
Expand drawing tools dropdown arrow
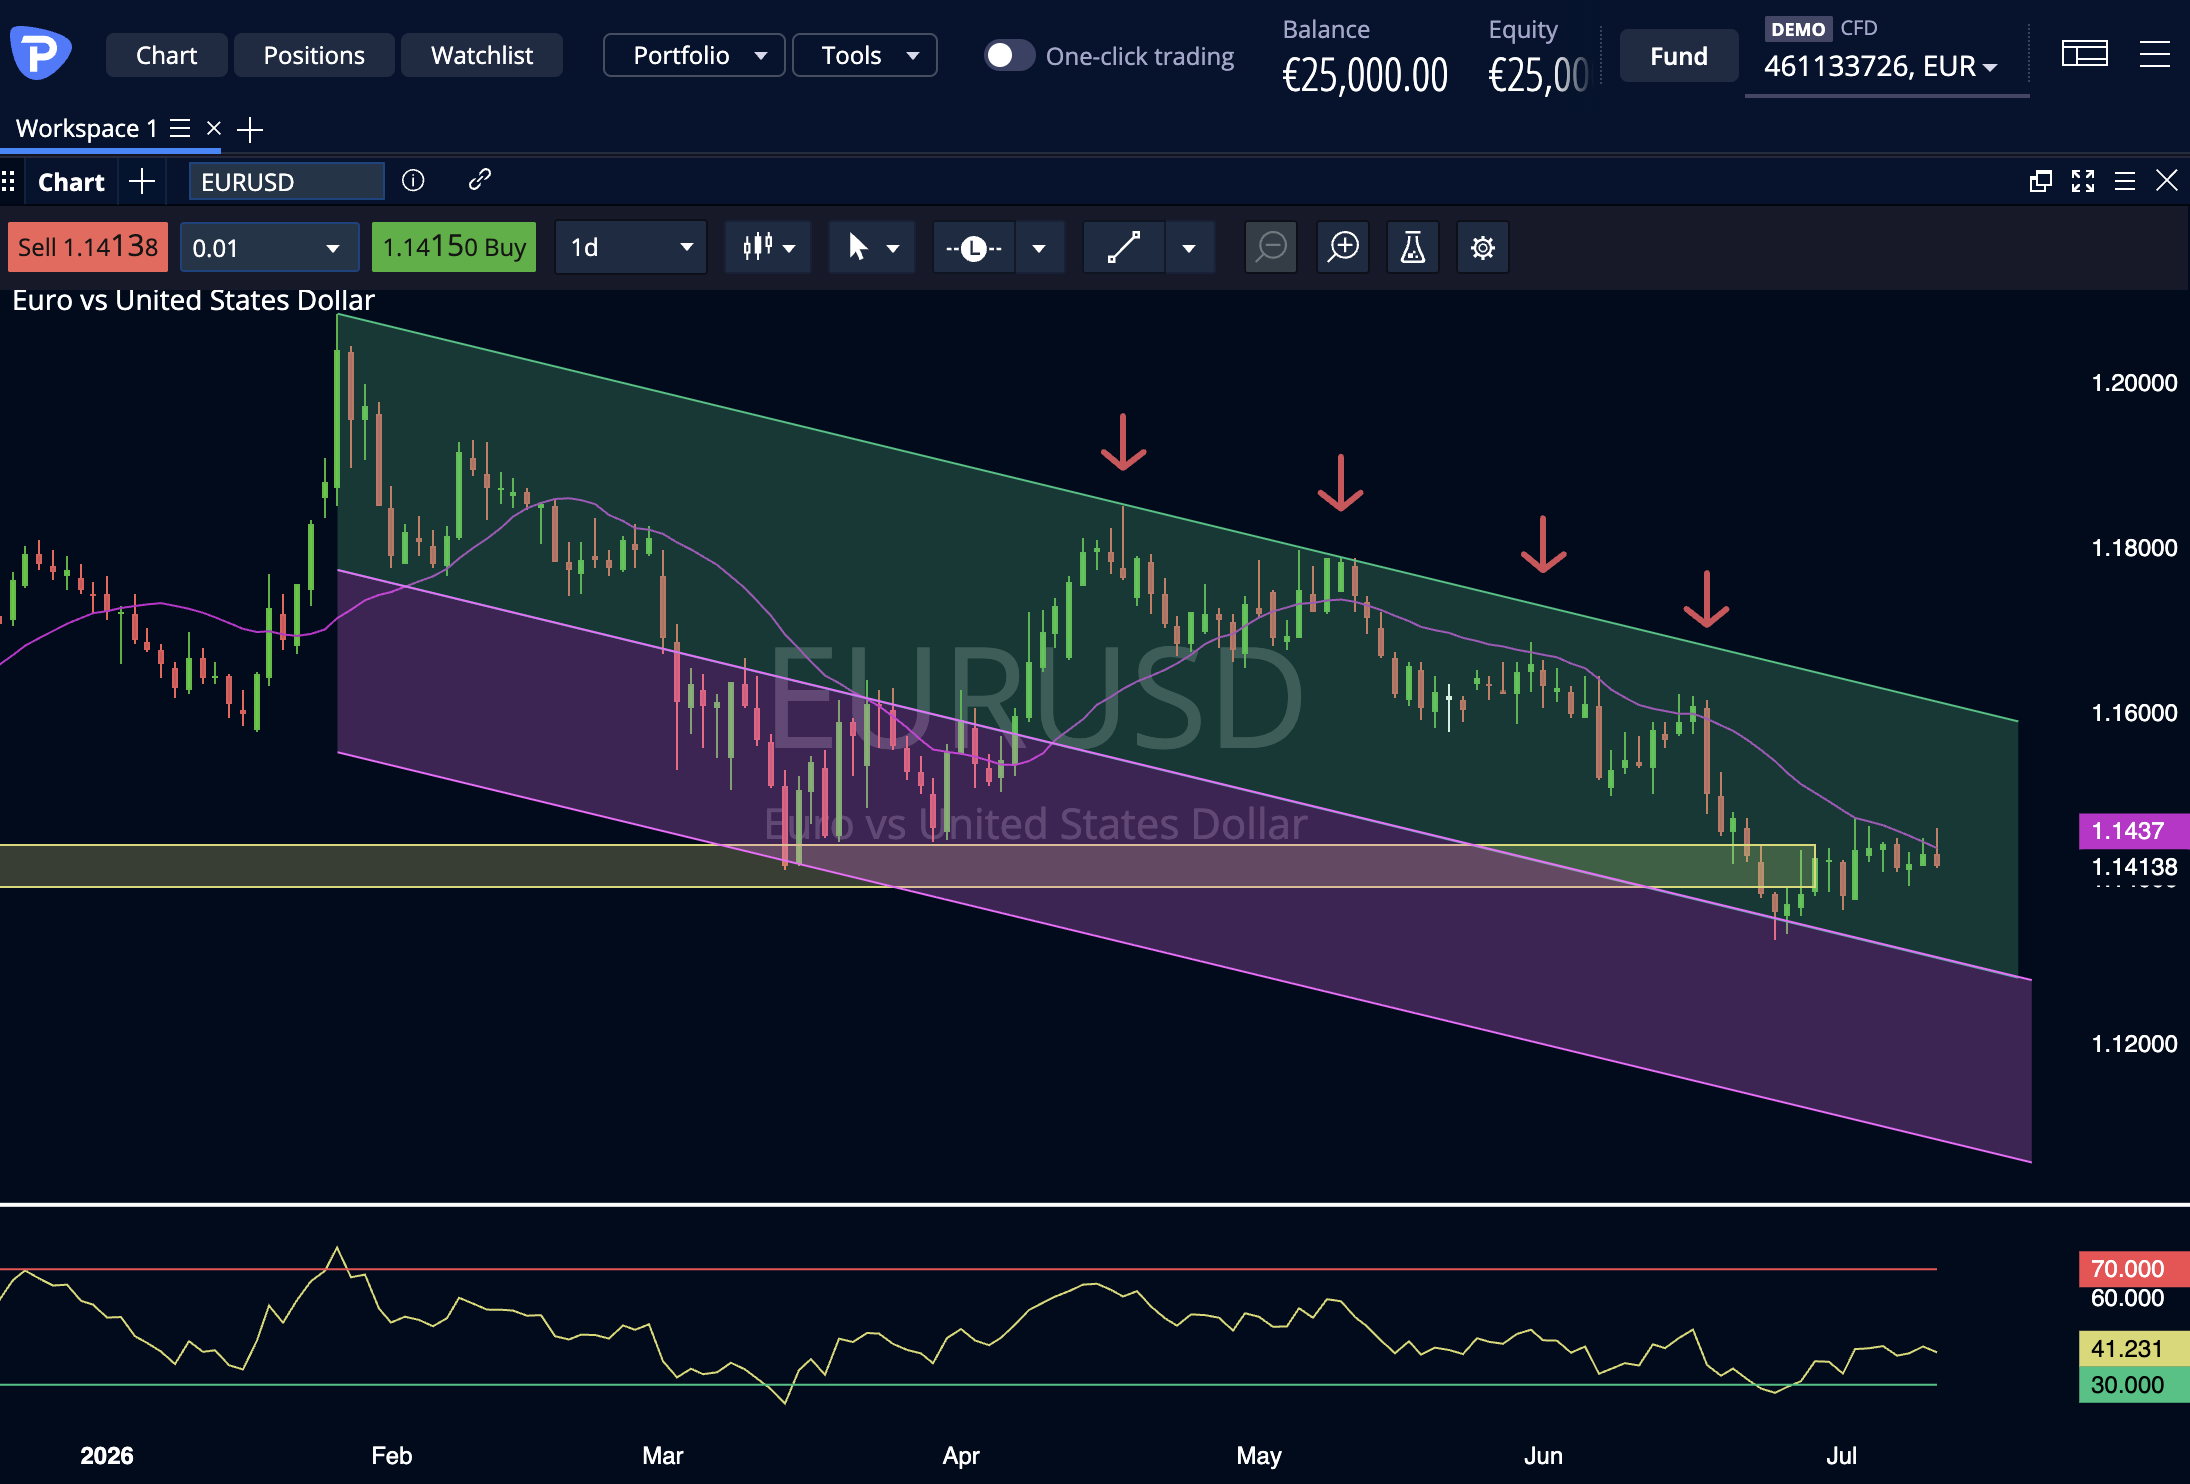point(1189,248)
